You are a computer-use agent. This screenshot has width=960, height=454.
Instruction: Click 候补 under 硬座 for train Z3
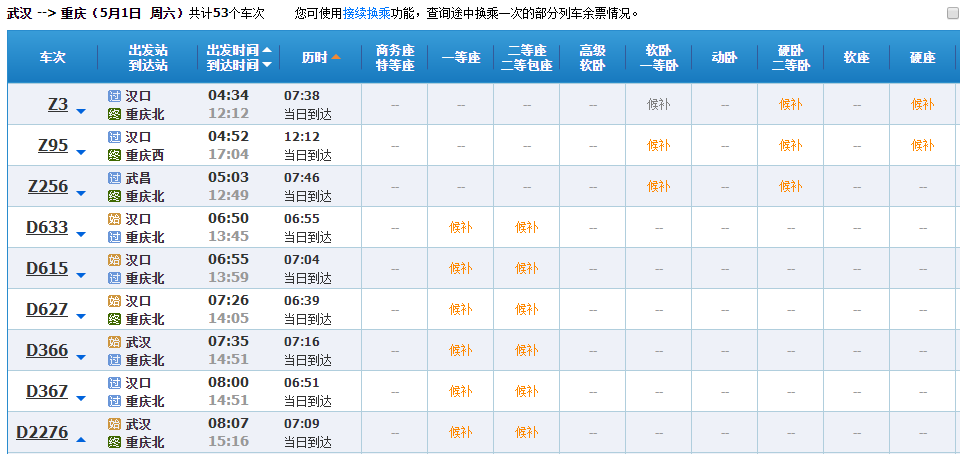(922, 104)
